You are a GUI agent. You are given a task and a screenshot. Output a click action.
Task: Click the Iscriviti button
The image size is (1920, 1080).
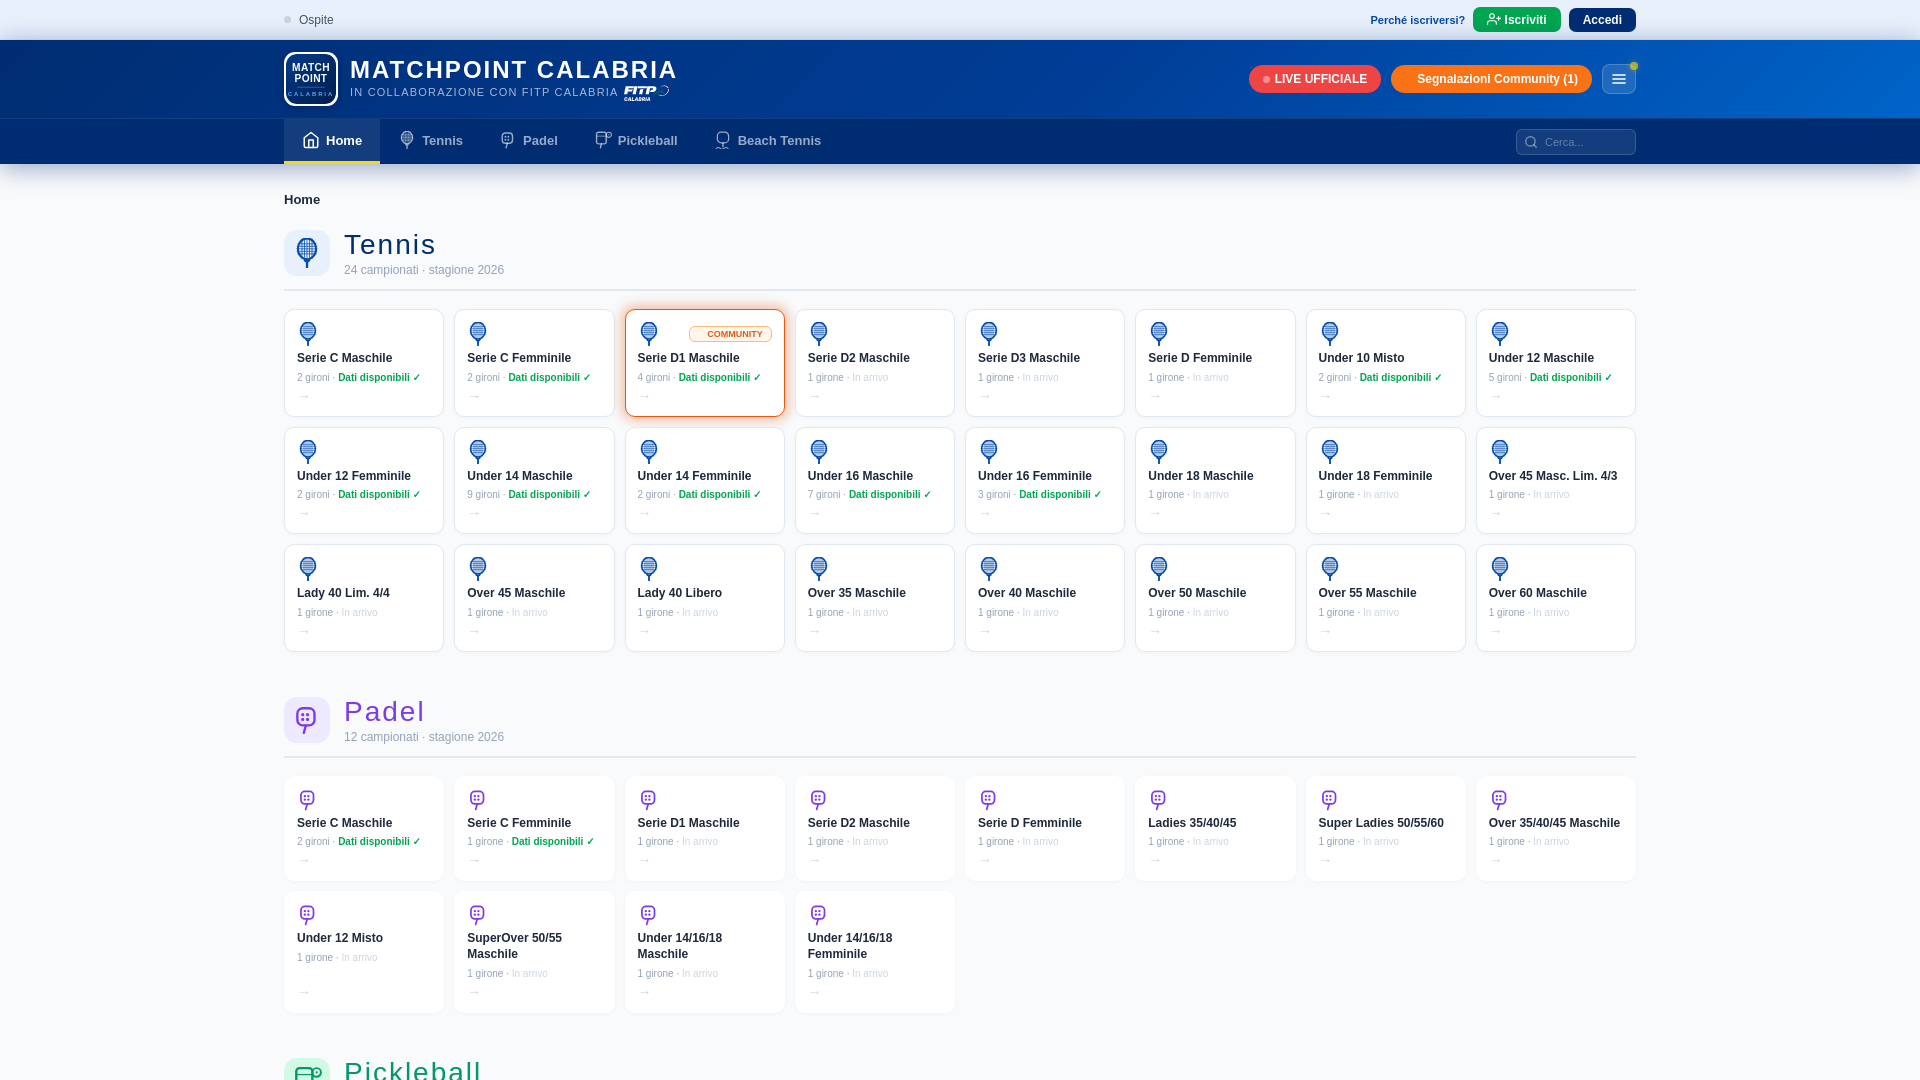[1516, 20]
